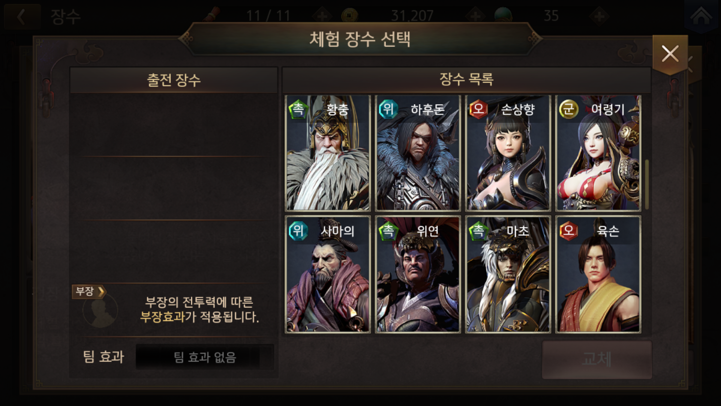Image resolution: width=721 pixels, height=406 pixels.
Task: Click the 부장 deputy slot silhouette
Action: (100, 310)
